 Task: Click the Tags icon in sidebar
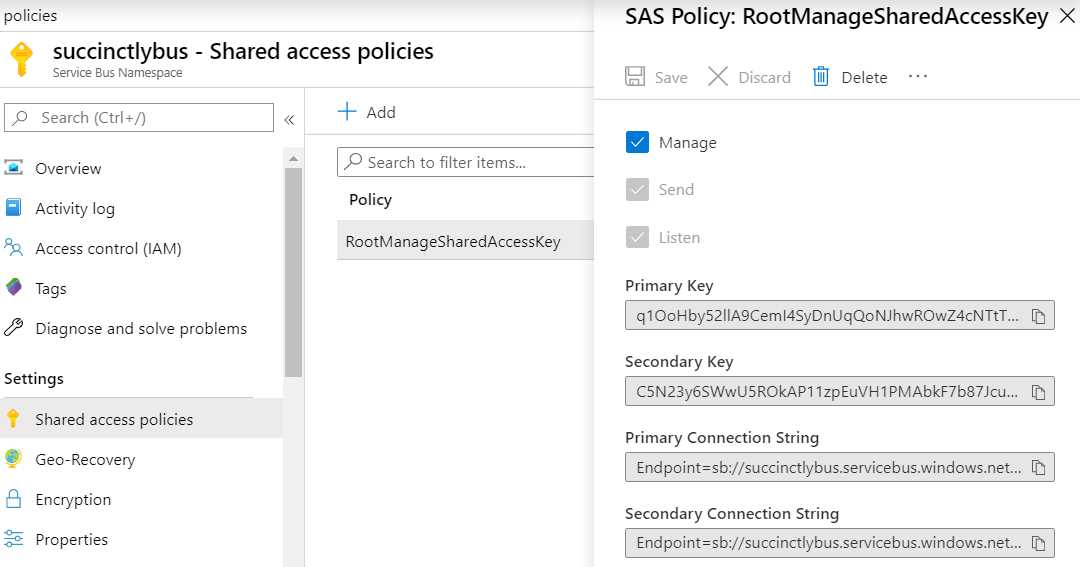pyautogui.click(x=13, y=287)
